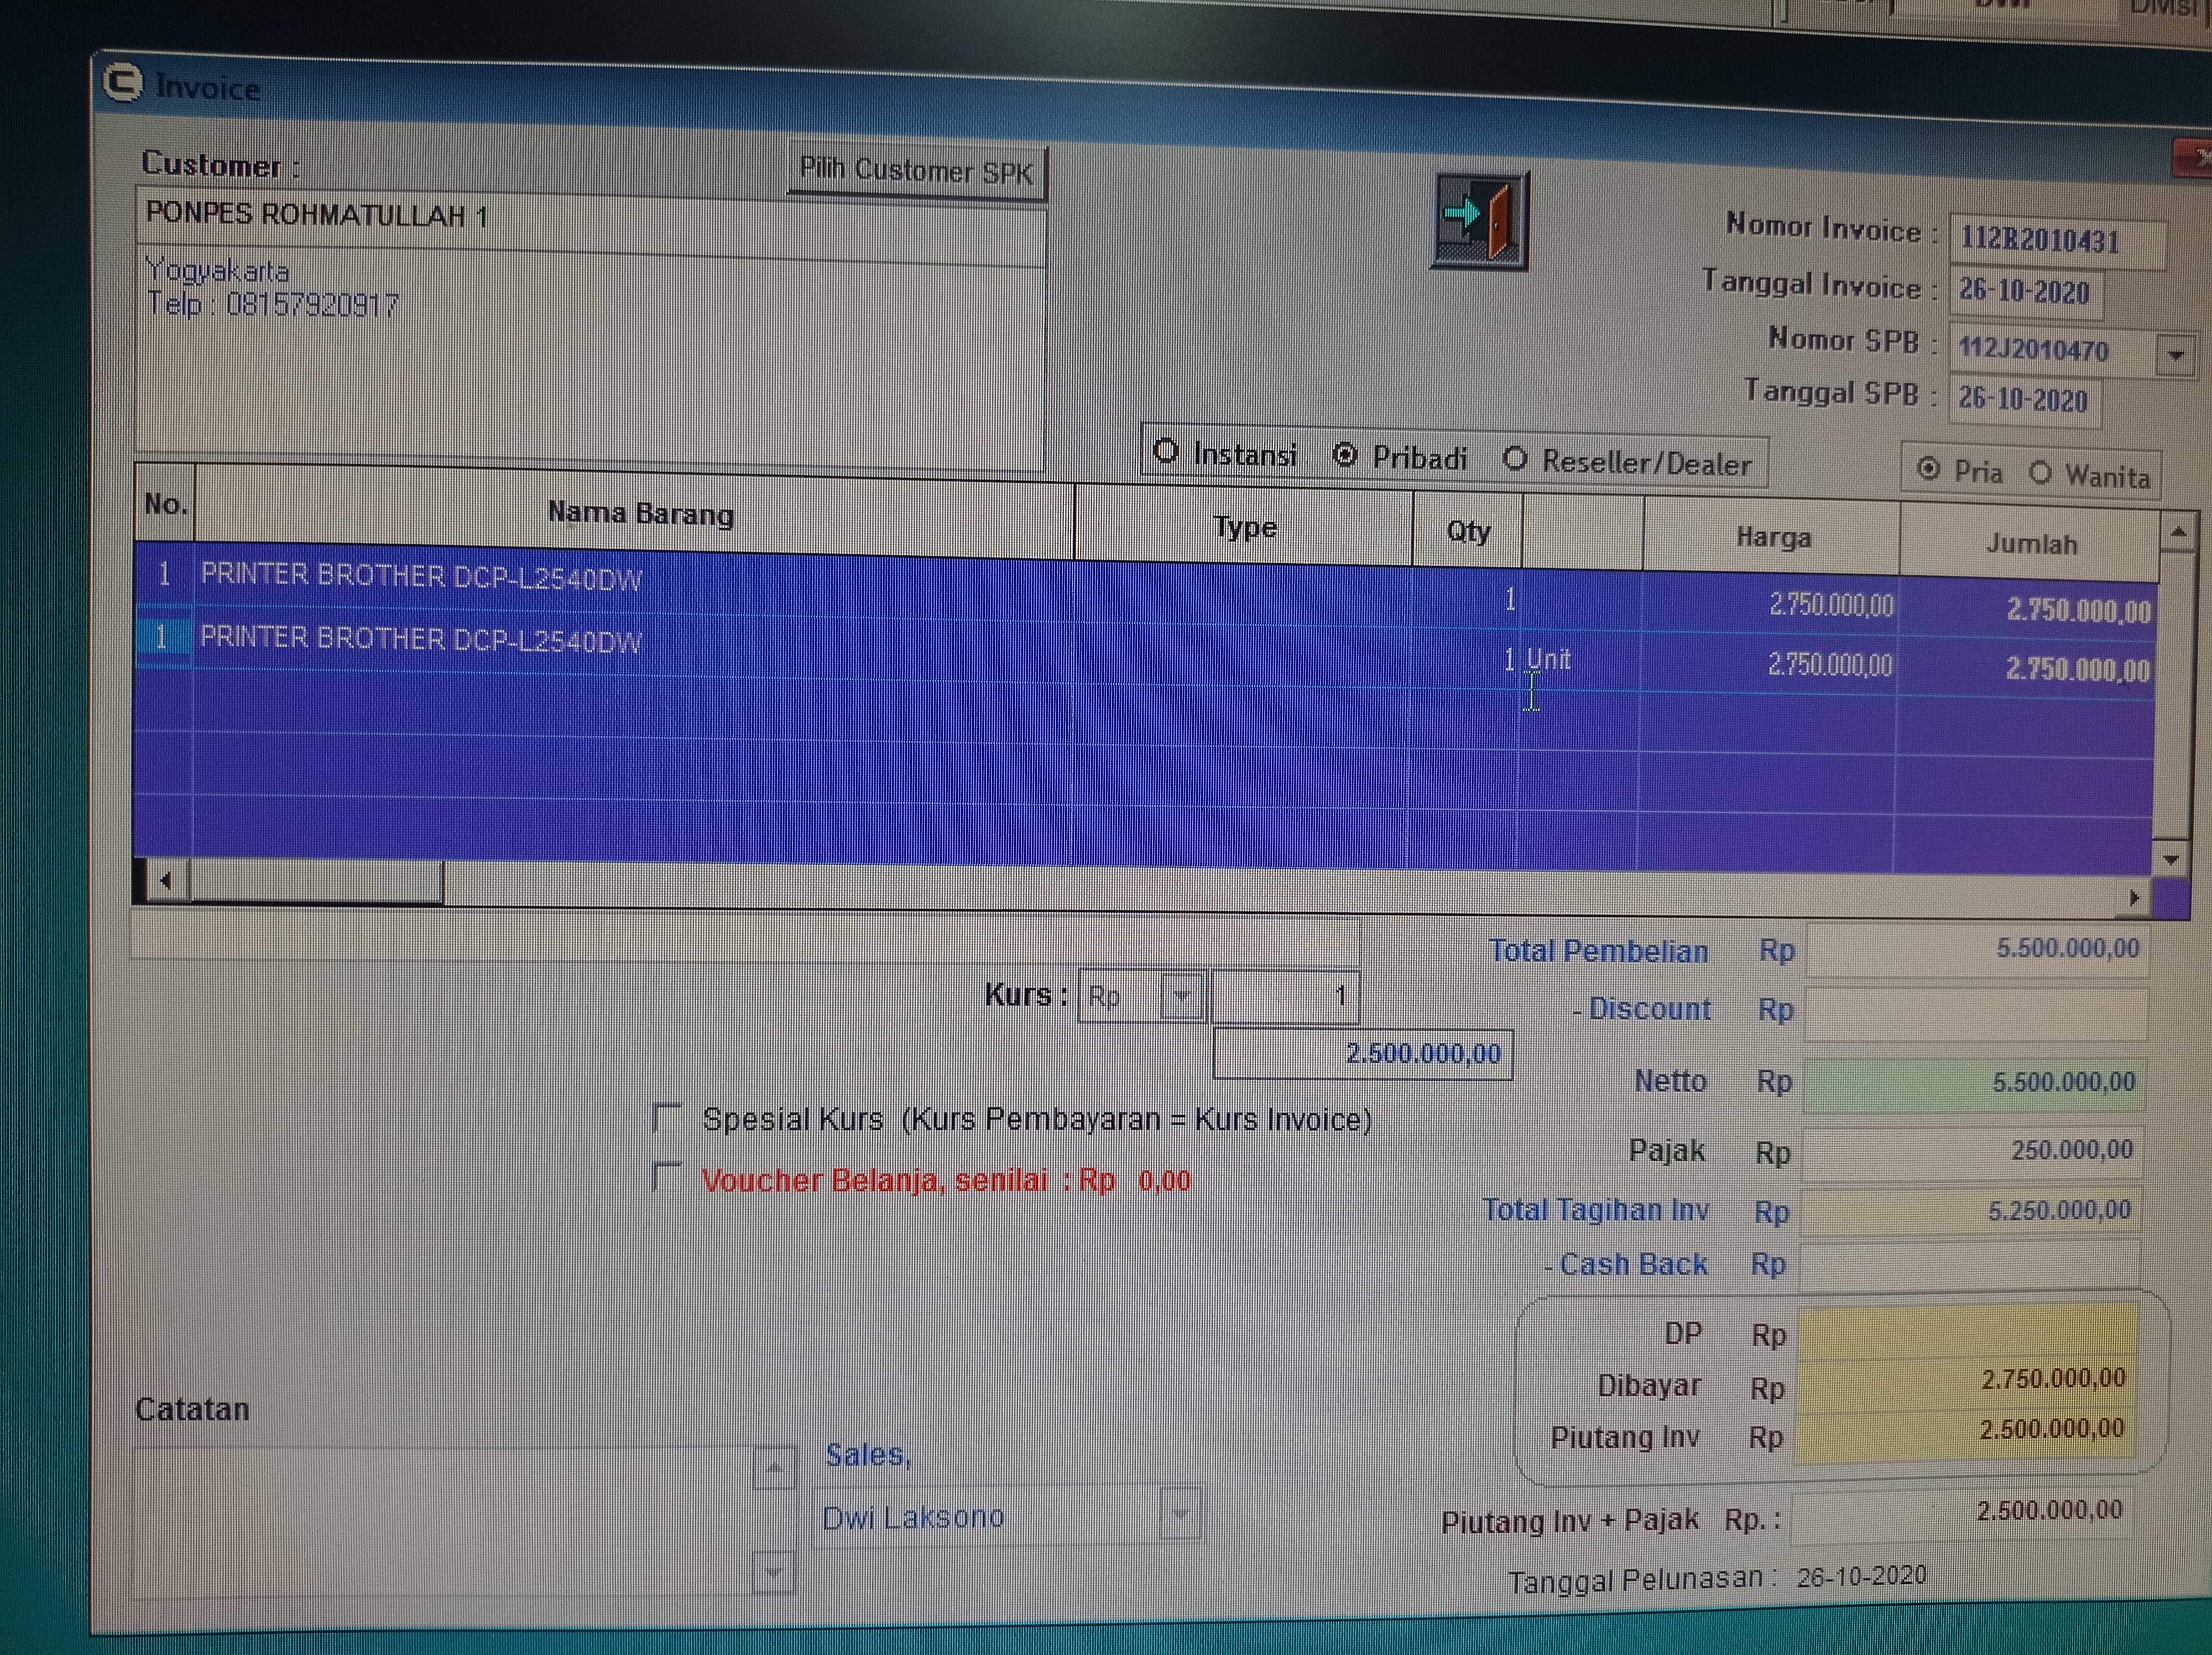
Task: Select the Reseller/Dealer radio option
Action: click(1515, 459)
